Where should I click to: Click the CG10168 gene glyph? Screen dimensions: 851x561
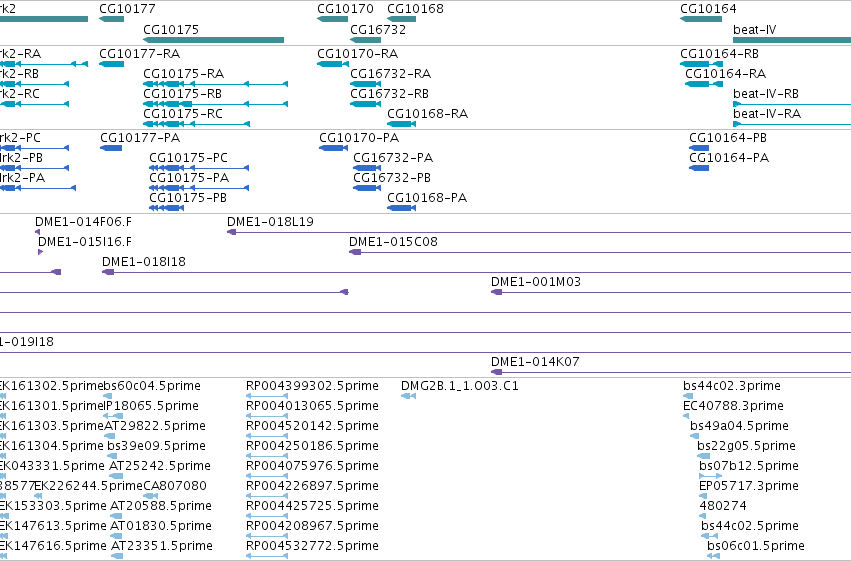[401, 19]
